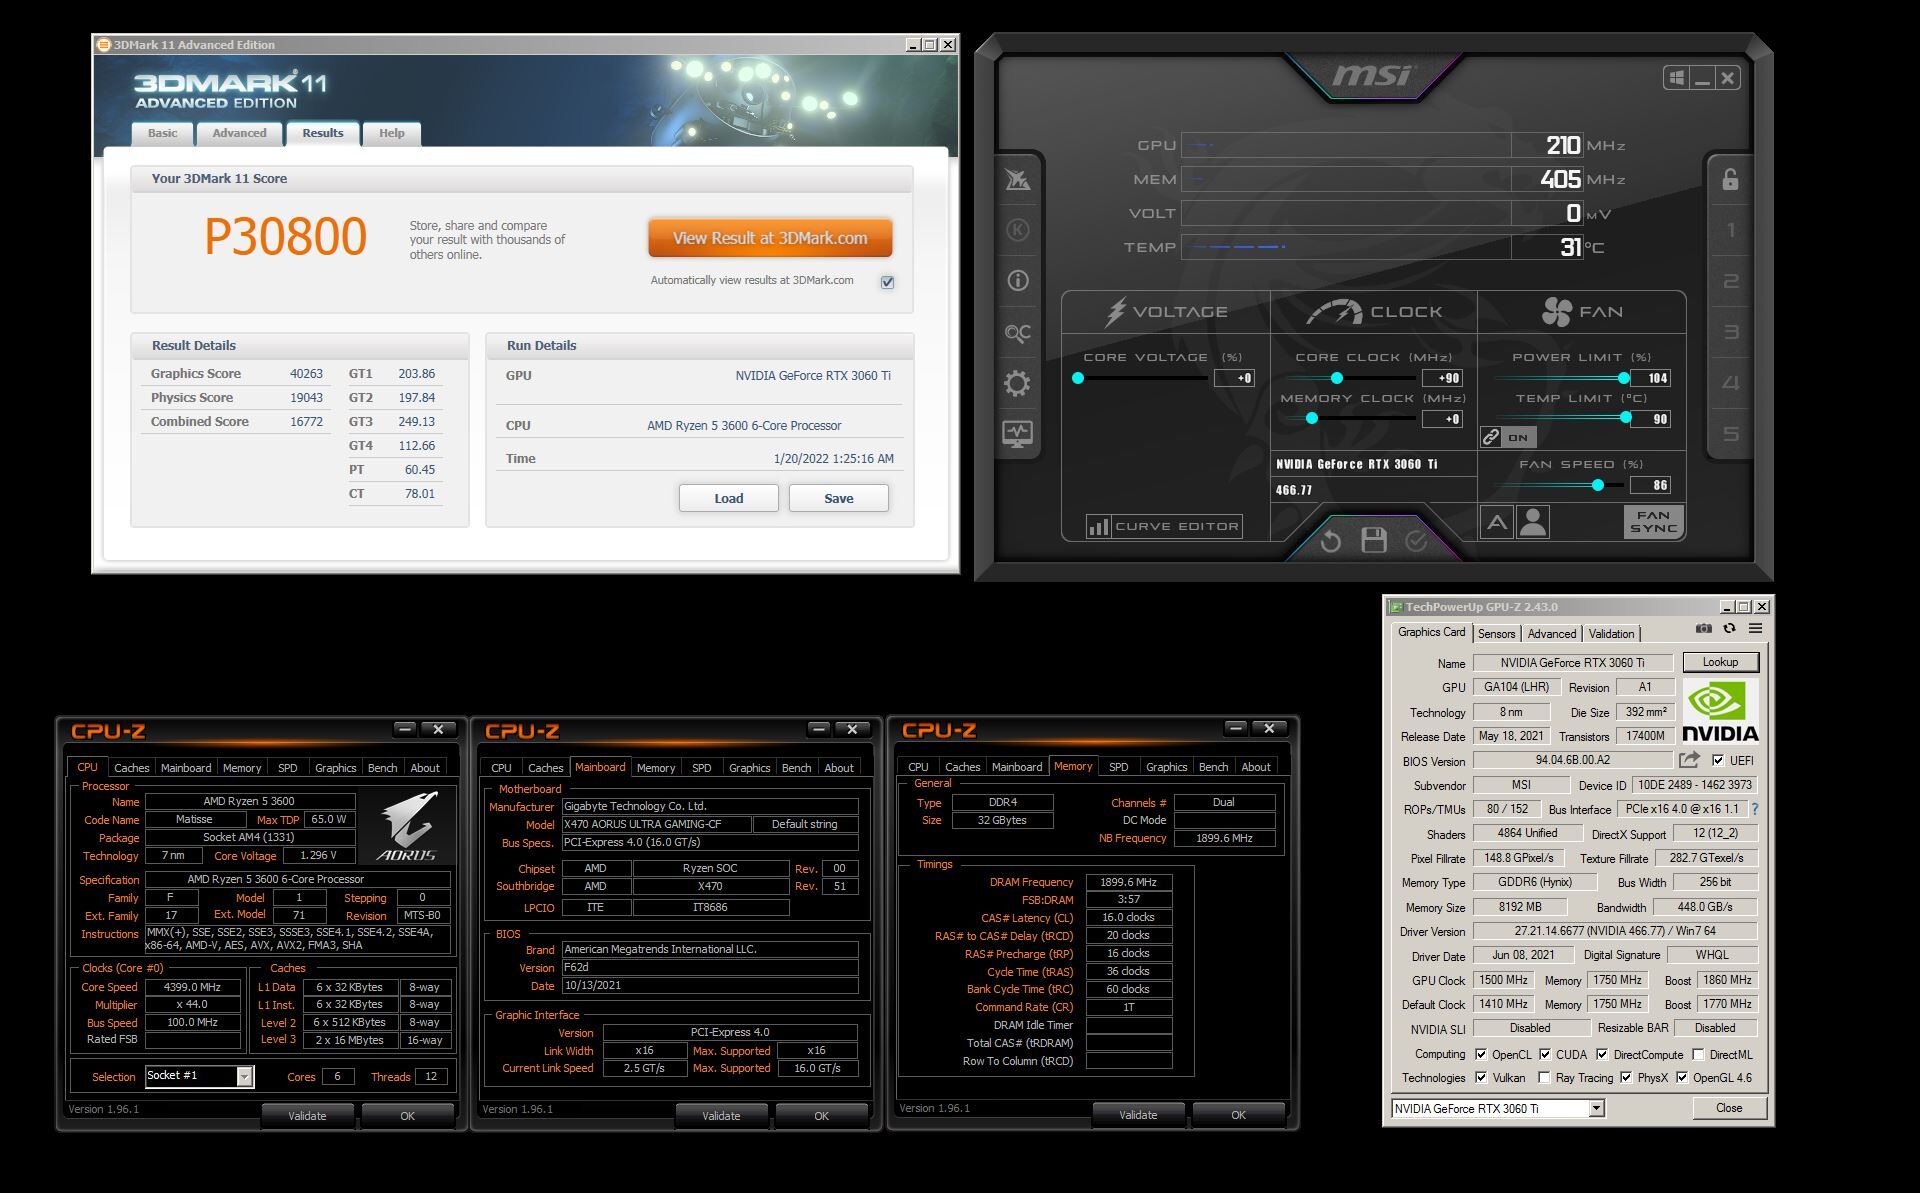Open the GPU-Z graphics card selection dropdown
The width and height of the screenshot is (1920, 1193).
pyautogui.click(x=1596, y=1108)
